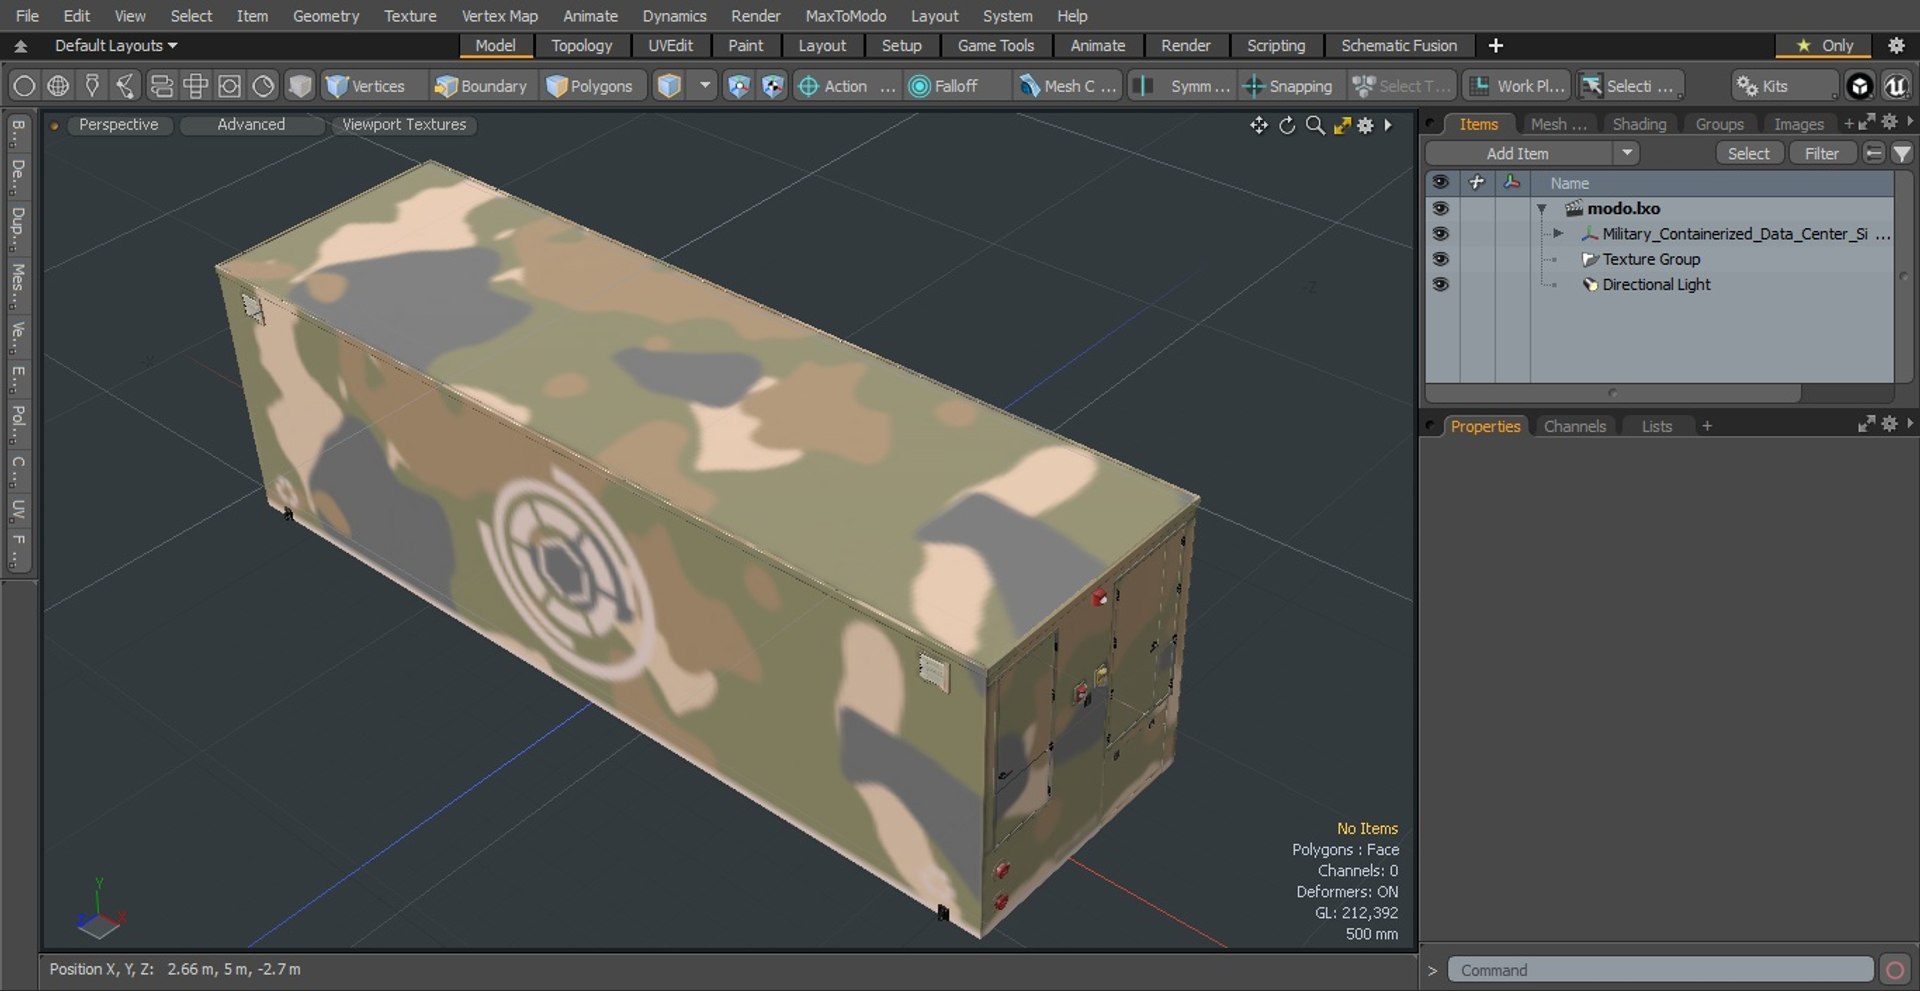Click the circle selection-style icon in toolbar

coord(24,86)
